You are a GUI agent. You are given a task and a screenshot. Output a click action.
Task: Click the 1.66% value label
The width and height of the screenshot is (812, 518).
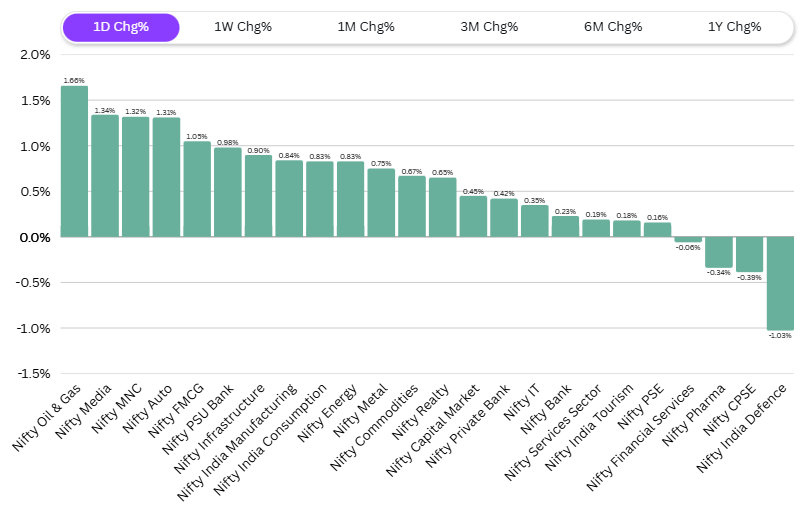pos(74,81)
